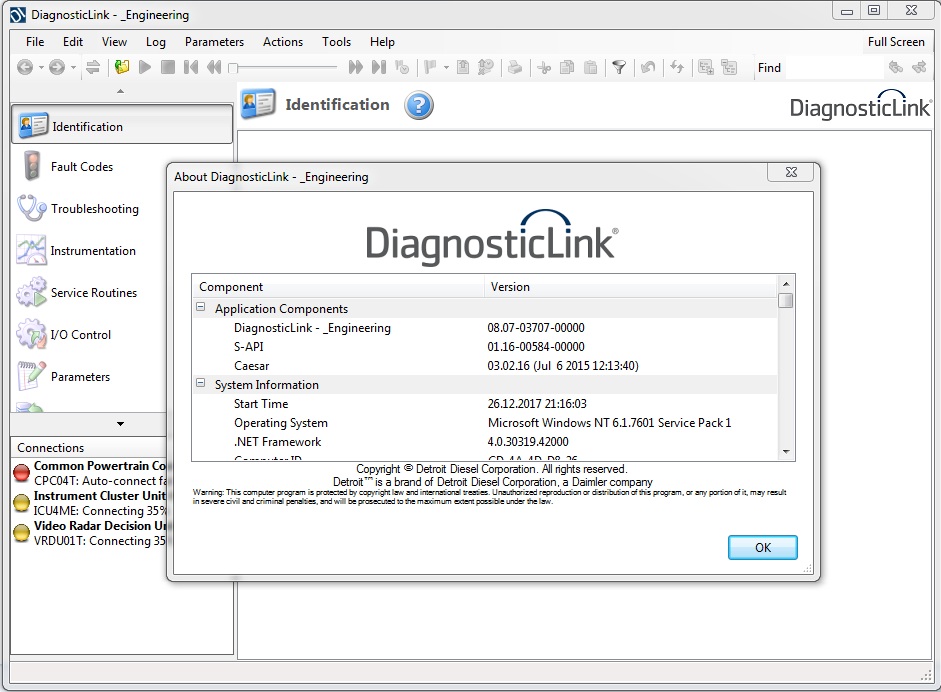Click the printer icon in toolbar
This screenshot has height=692, width=941.
point(514,67)
